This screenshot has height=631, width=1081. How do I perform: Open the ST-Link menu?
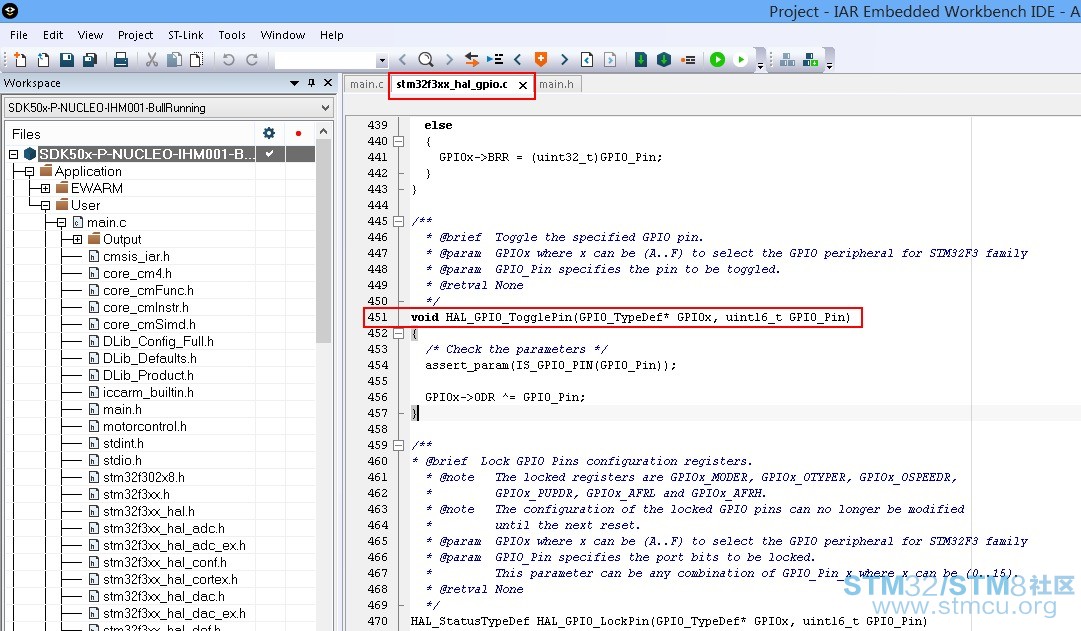click(x=185, y=35)
